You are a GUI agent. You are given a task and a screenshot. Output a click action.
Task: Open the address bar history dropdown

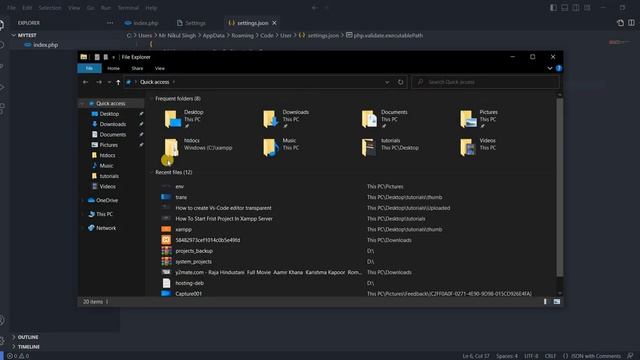pos(387,82)
